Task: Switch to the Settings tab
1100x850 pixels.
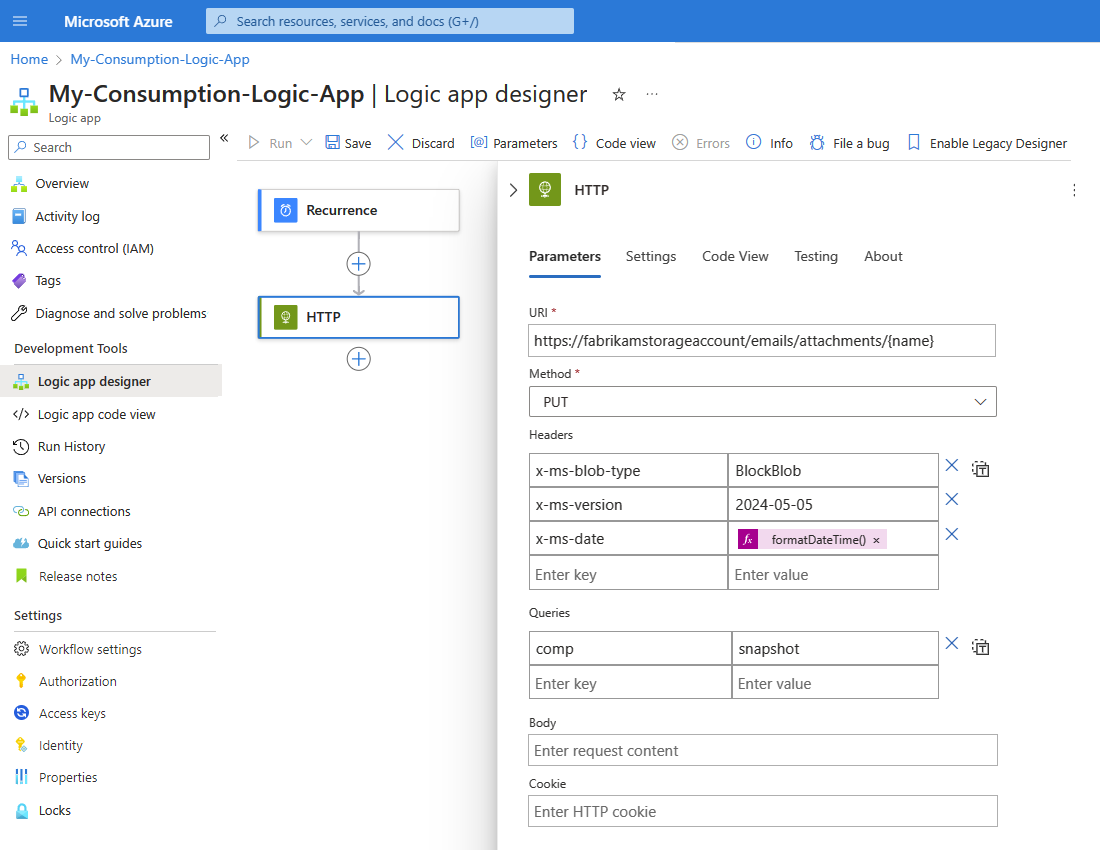Action: pyautogui.click(x=651, y=256)
